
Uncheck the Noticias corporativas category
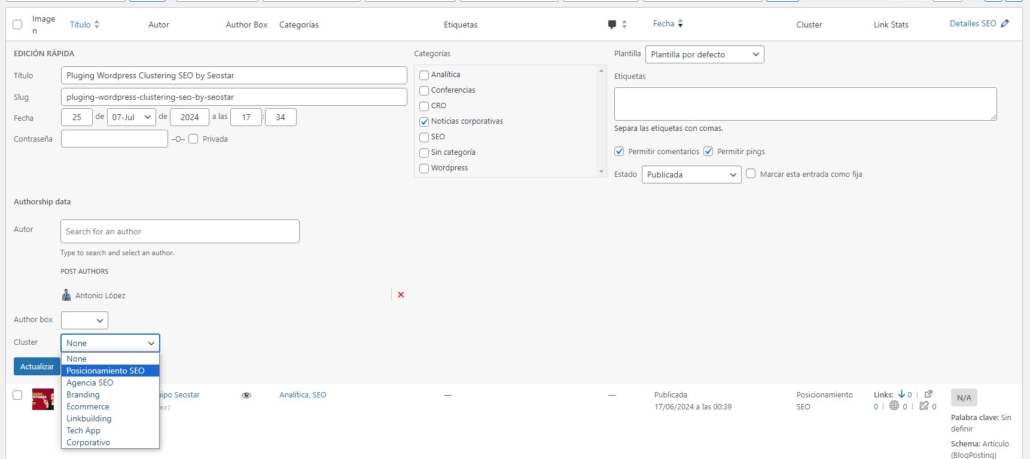[x=424, y=121]
